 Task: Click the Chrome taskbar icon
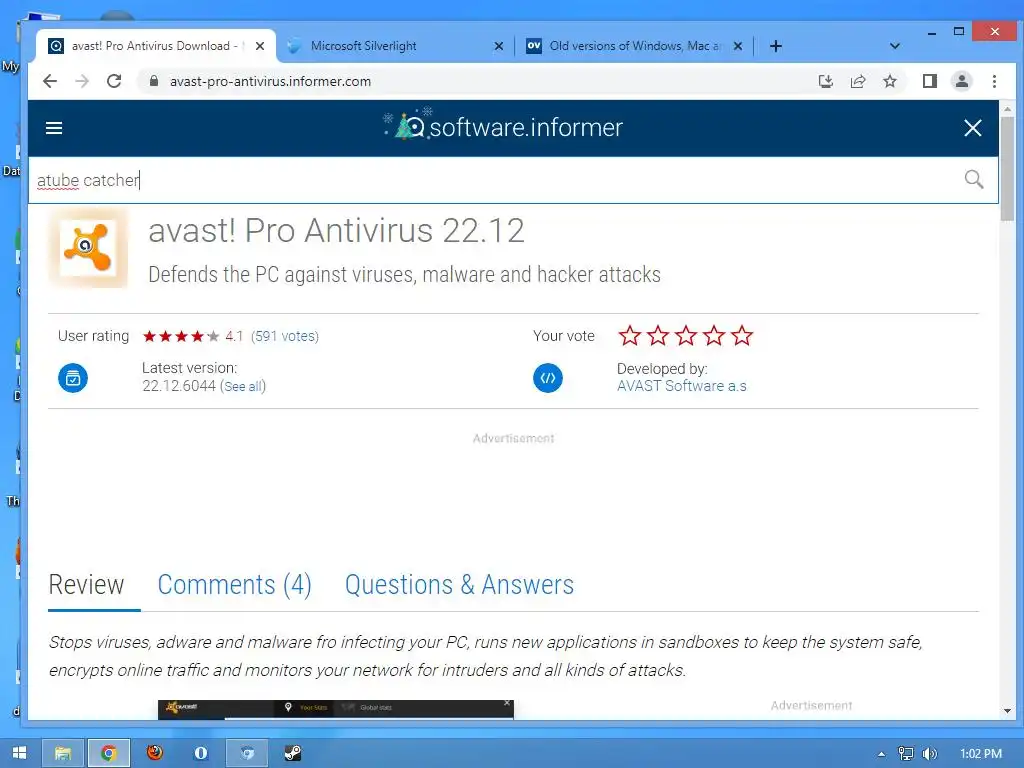[109, 753]
